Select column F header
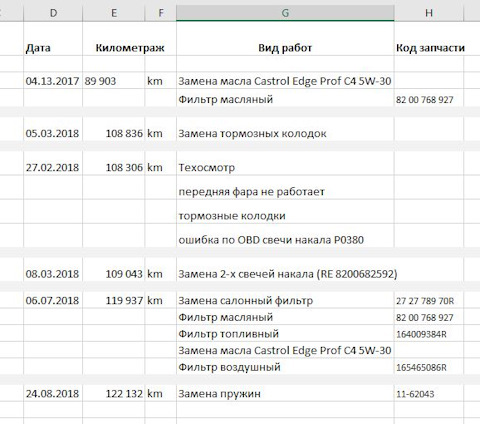The height and width of the screenshot is (424, 480). (161, 13)
